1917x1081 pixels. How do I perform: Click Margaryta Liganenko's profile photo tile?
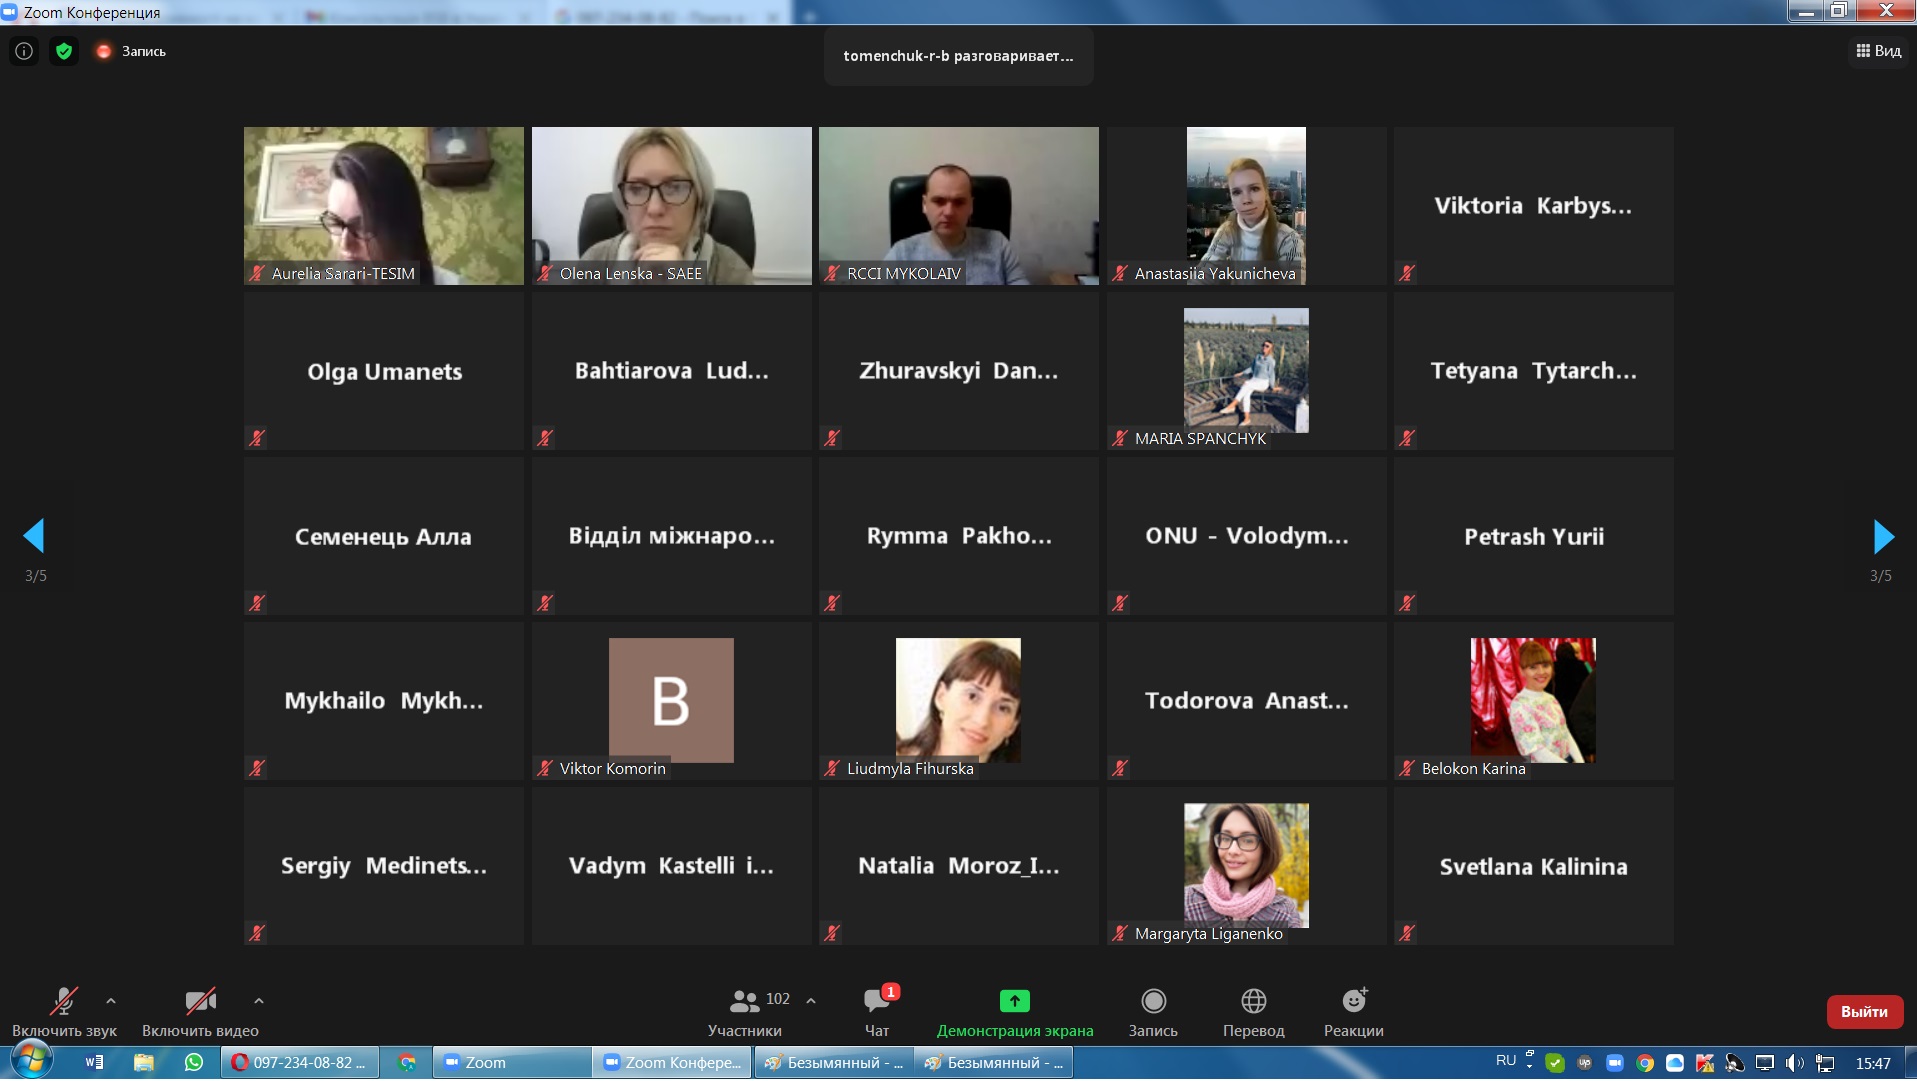(1247, 866)
